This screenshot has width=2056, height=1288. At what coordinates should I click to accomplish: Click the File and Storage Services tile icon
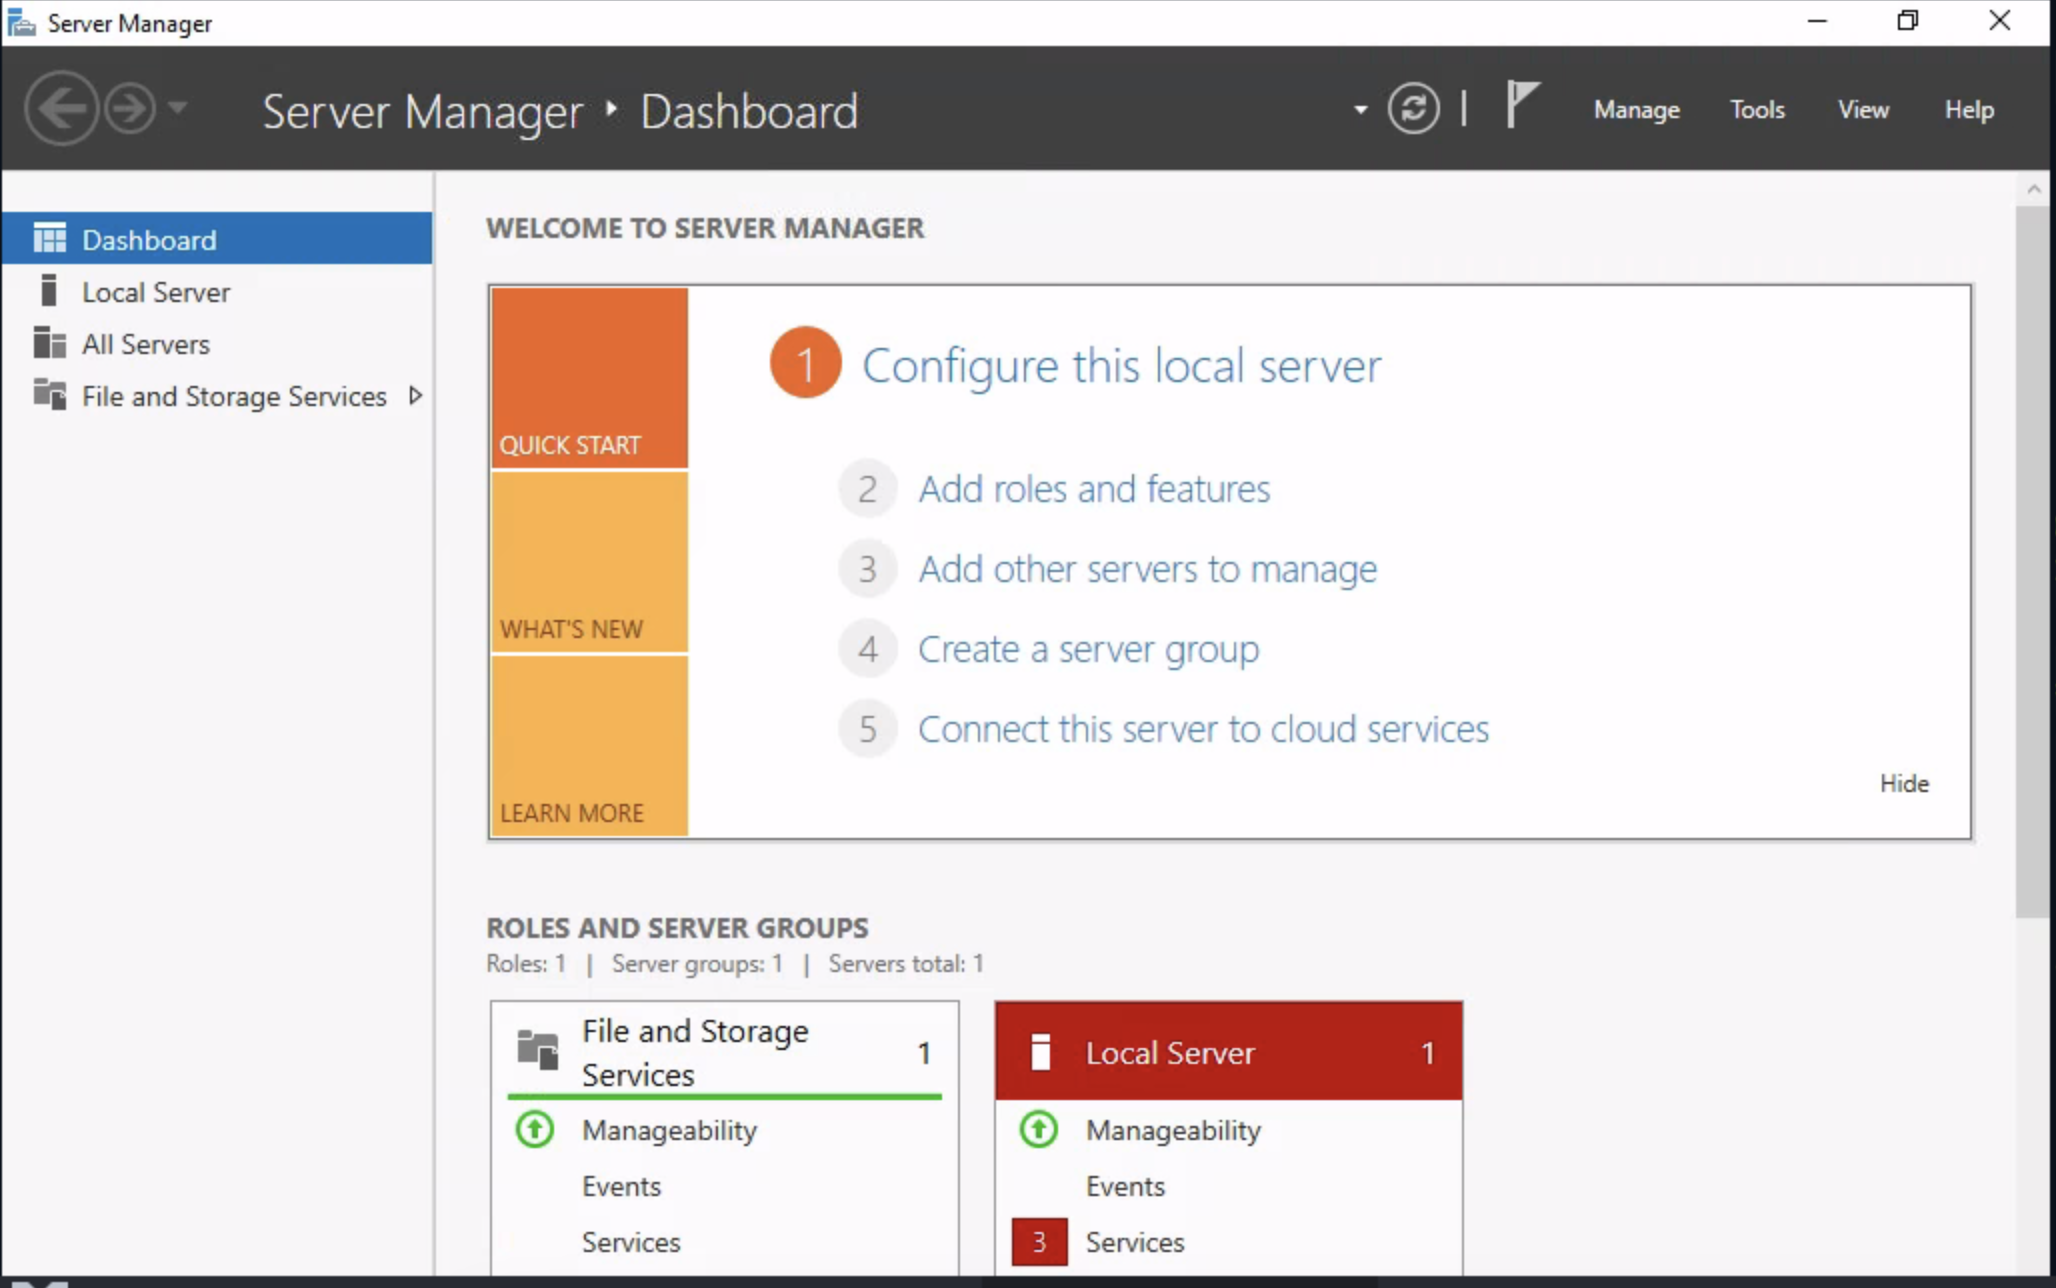pyautogui.click(x=537, y=1050)
